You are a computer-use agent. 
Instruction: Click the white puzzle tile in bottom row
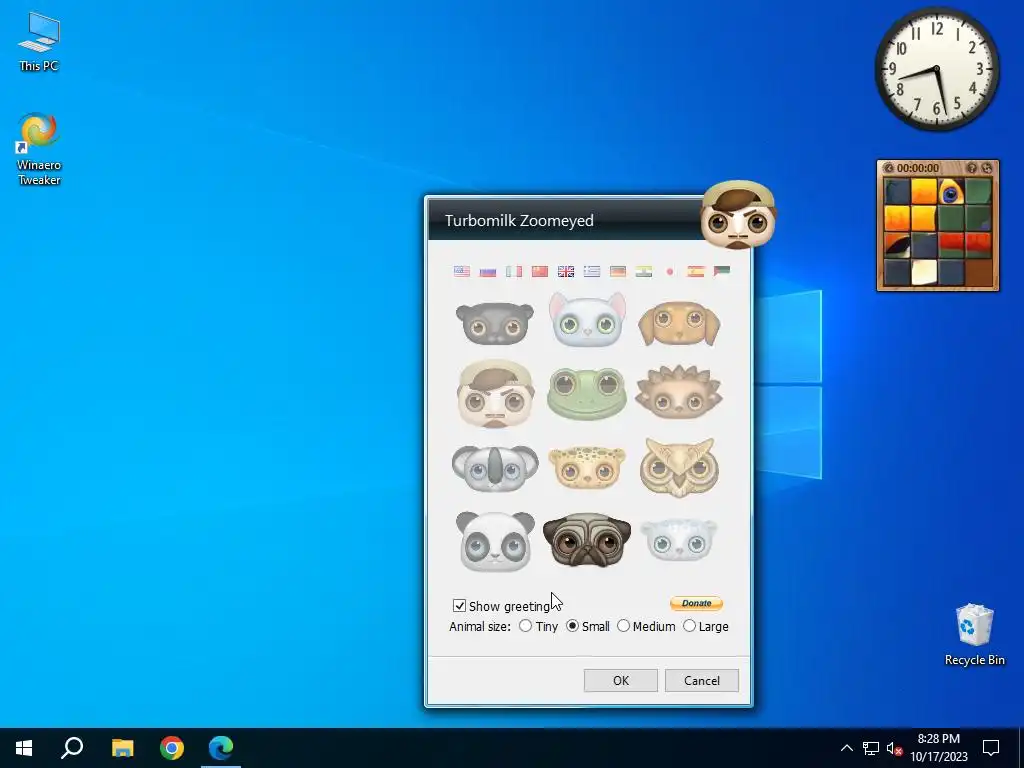tap(924, 272)
